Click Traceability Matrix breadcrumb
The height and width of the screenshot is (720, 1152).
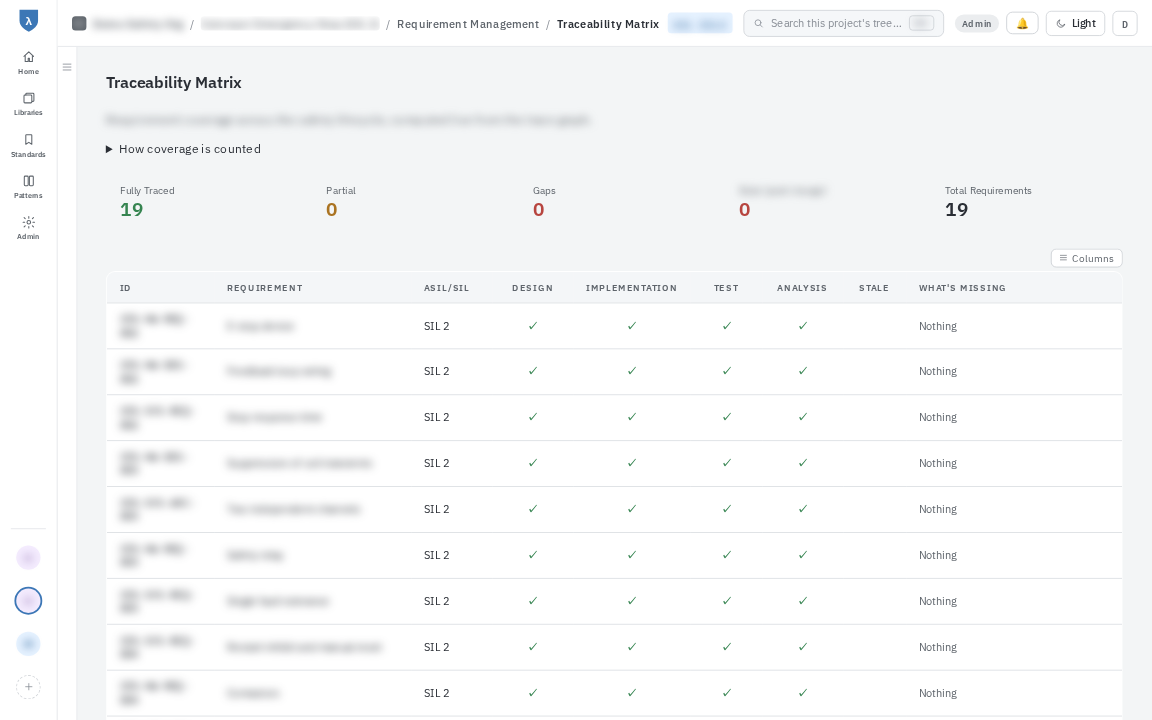(x=608, y=24)
